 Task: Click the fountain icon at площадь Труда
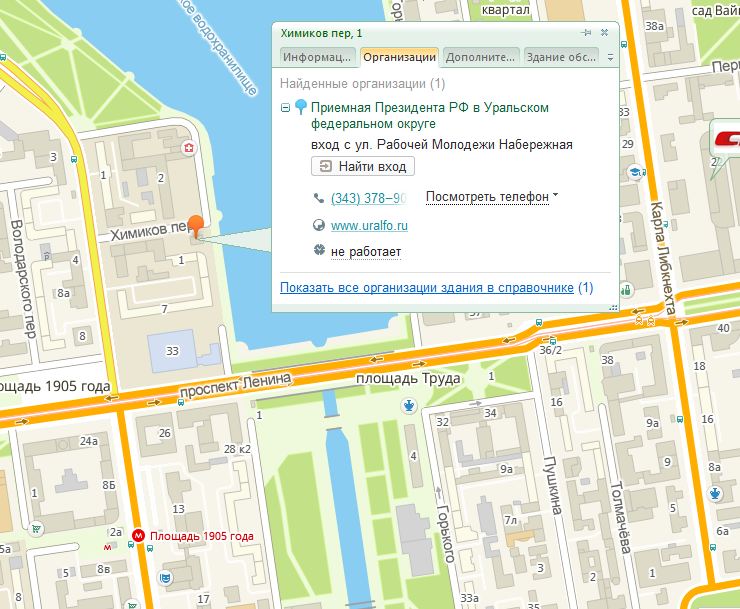pos(409,404)
